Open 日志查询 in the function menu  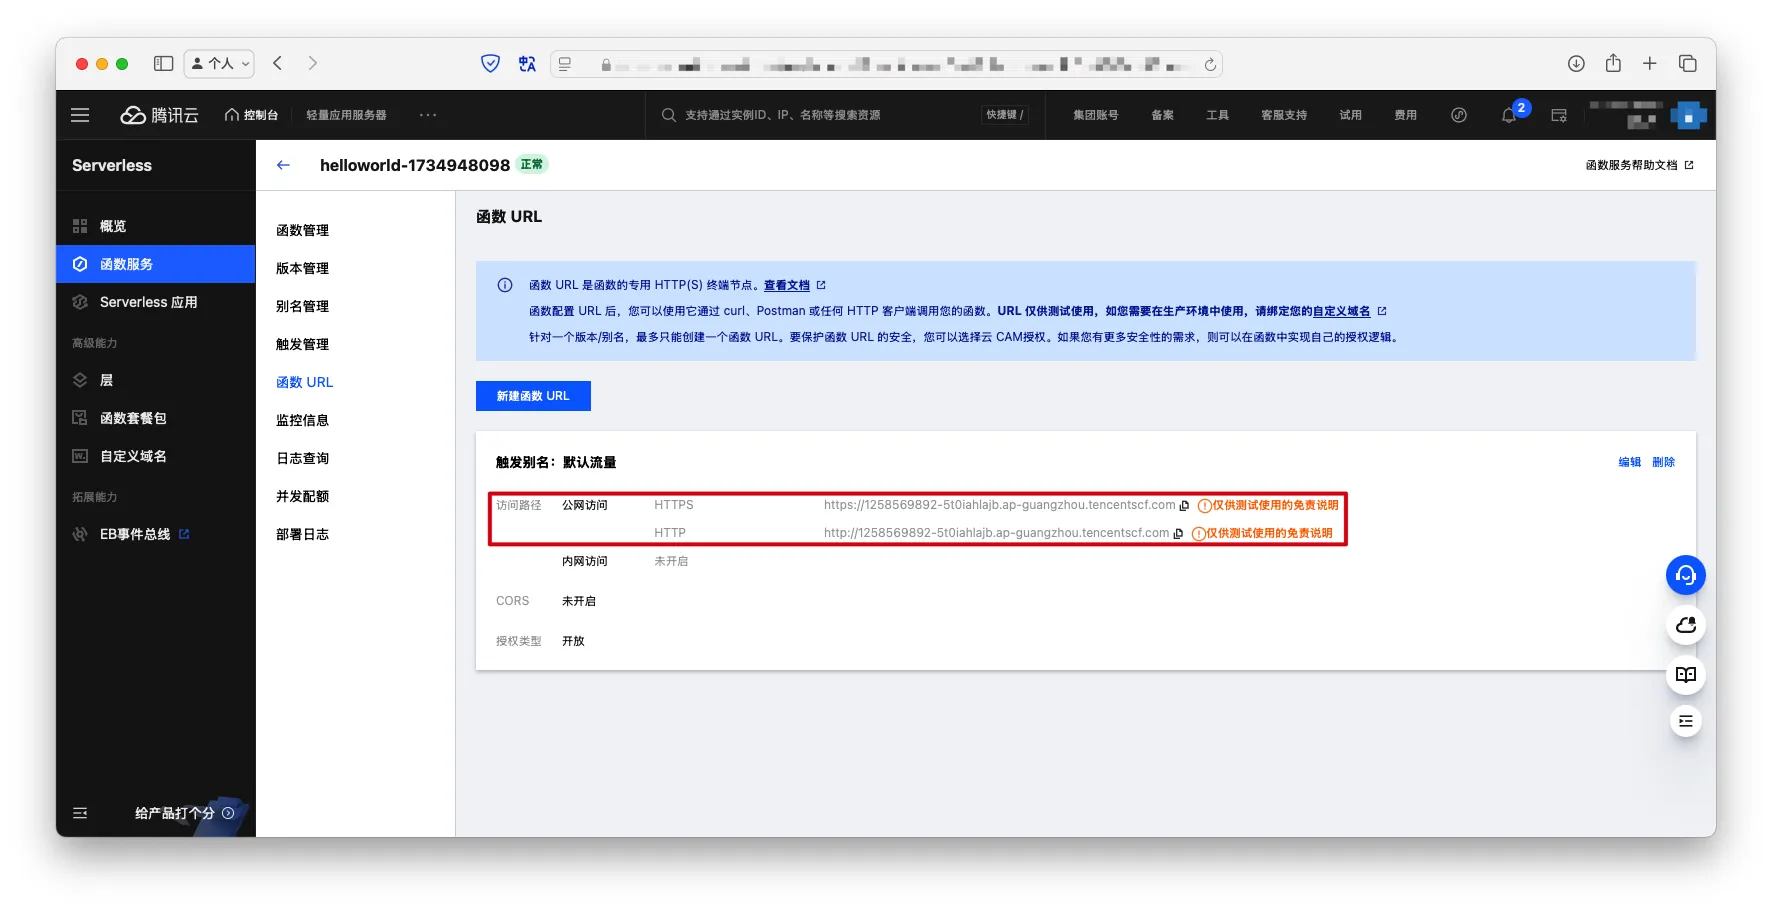302,458
